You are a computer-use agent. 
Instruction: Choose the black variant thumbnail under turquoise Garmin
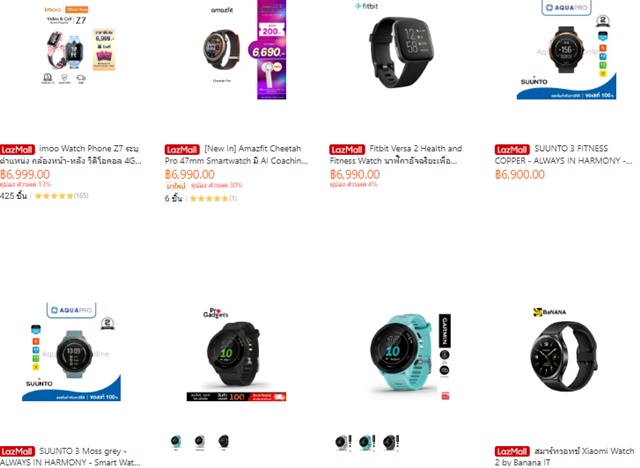391,442
